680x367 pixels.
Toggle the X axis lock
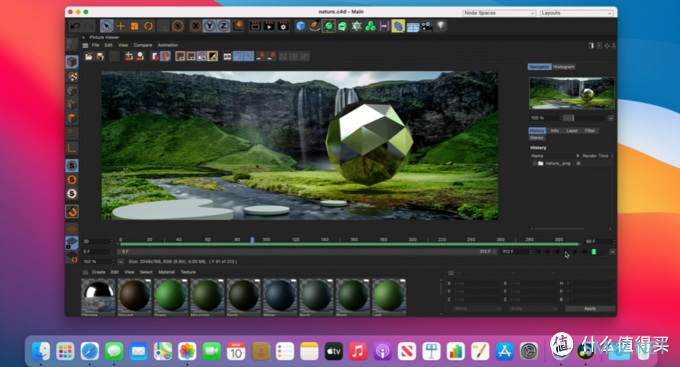coord(196,26)
